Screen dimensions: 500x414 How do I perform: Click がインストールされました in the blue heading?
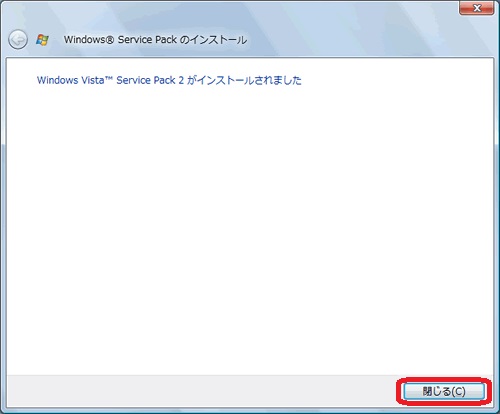244,80
